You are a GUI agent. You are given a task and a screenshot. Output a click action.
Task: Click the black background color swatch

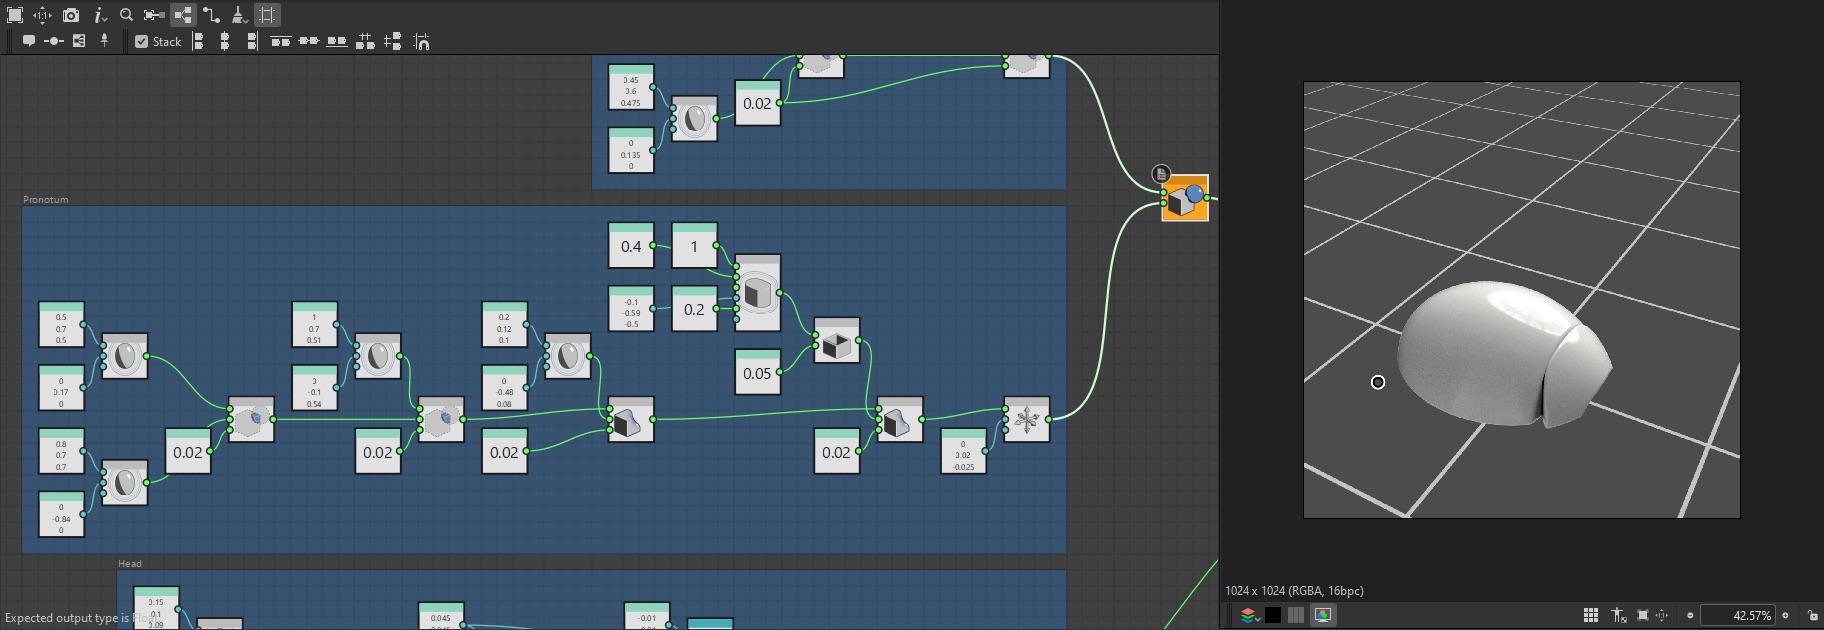click(x=1273, y=615)
